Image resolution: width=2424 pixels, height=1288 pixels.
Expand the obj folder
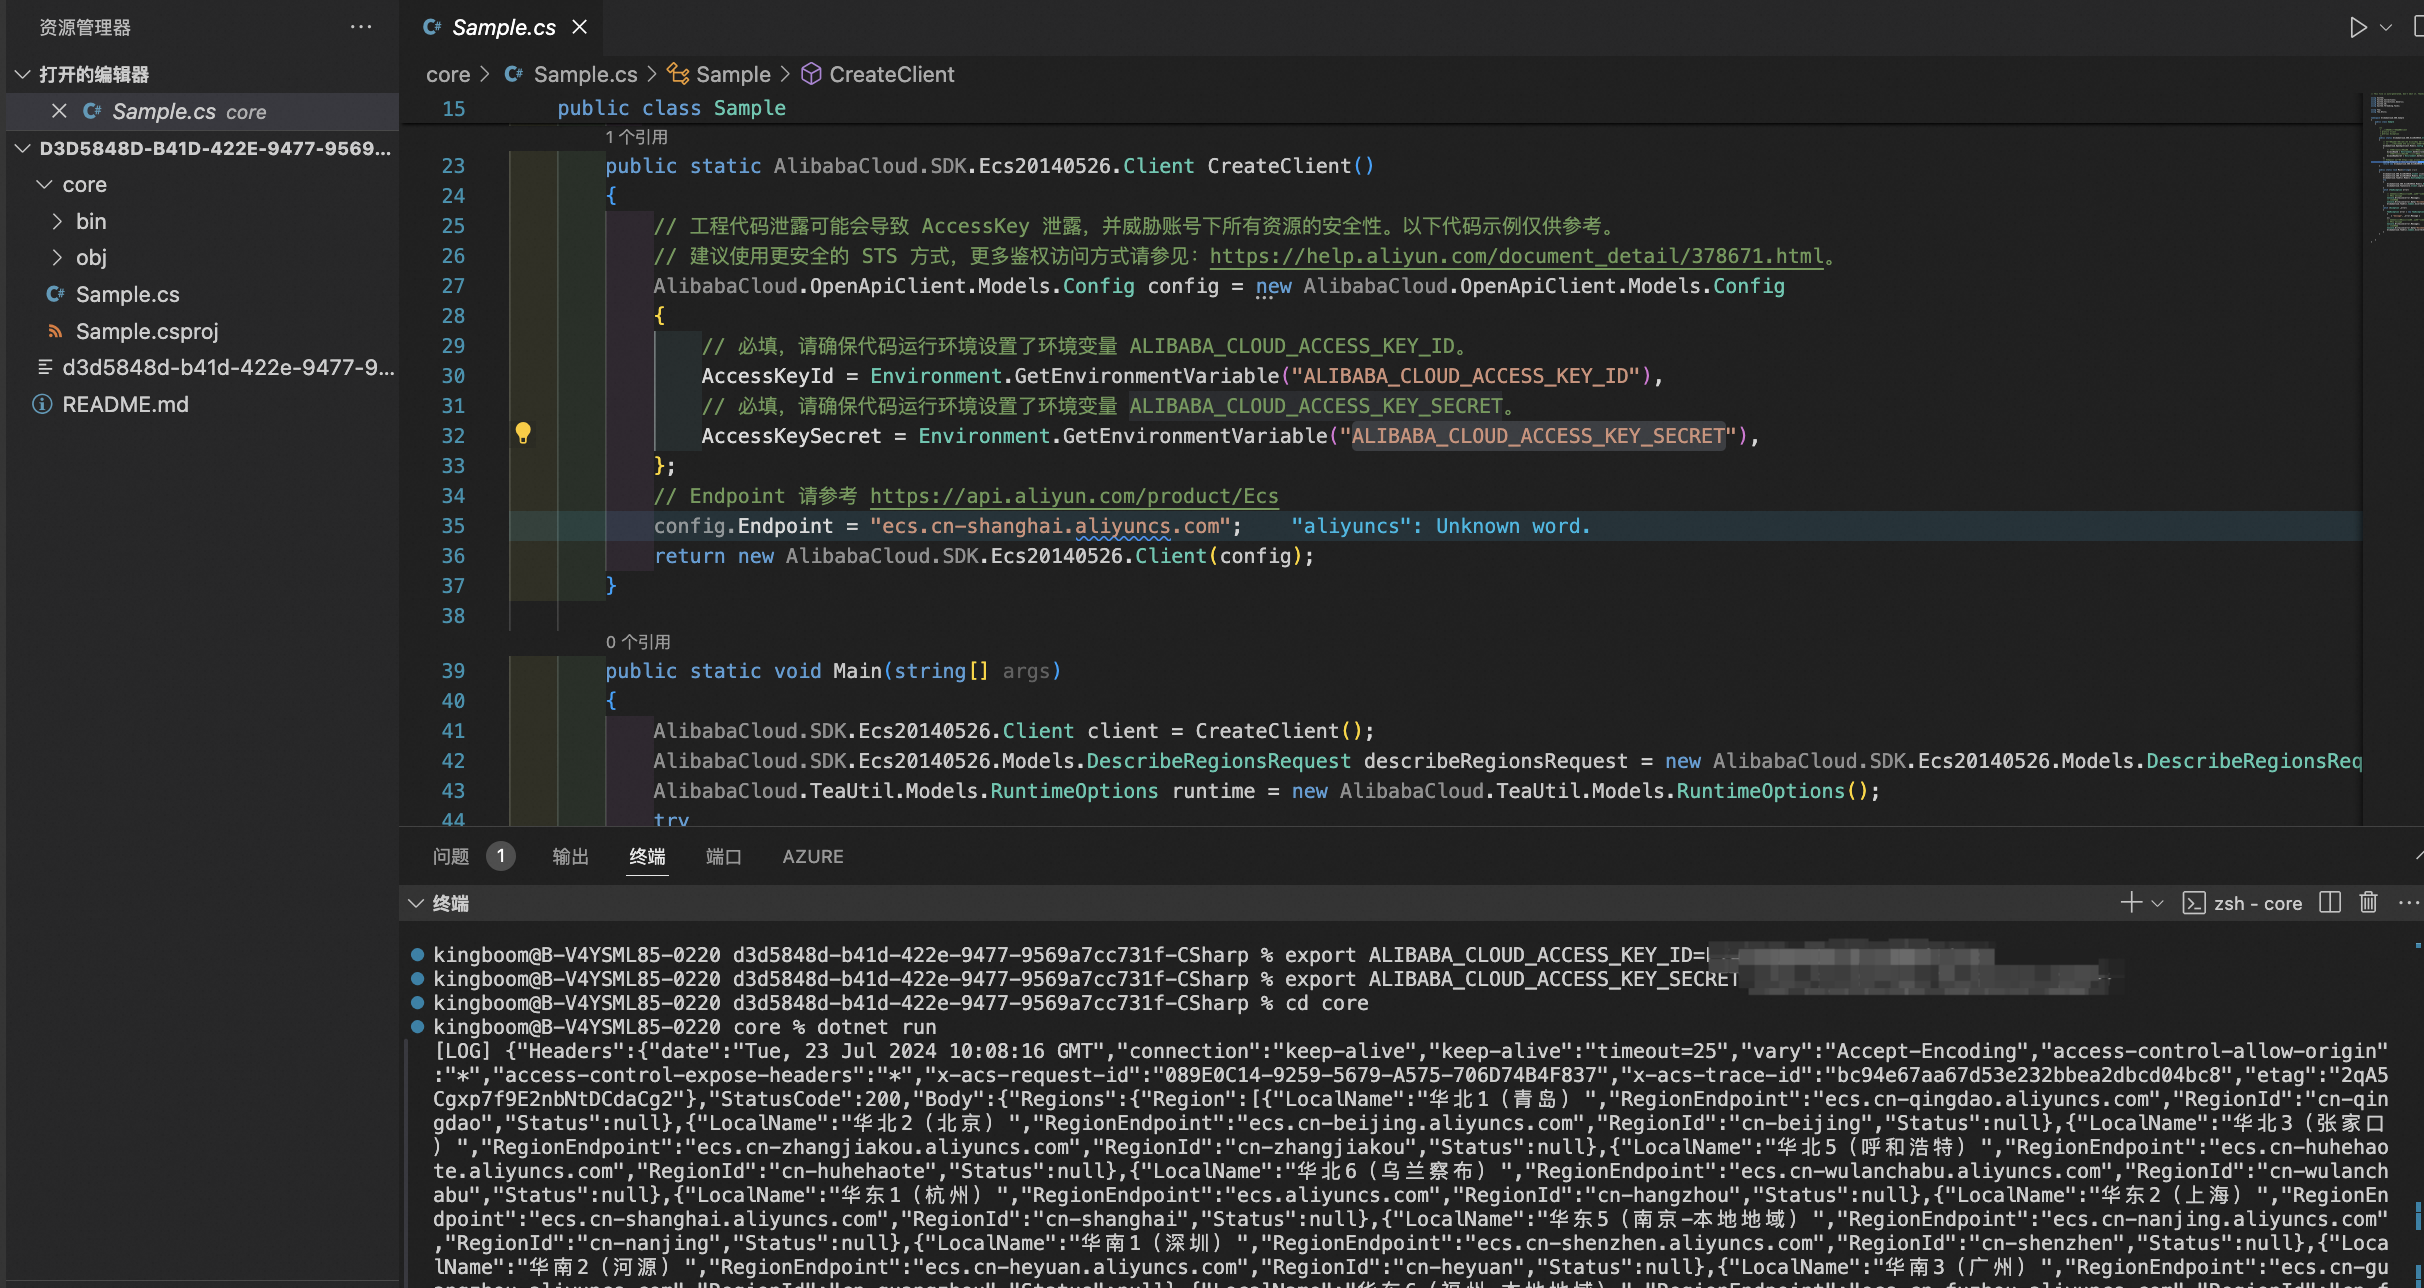tap(57, 258)
